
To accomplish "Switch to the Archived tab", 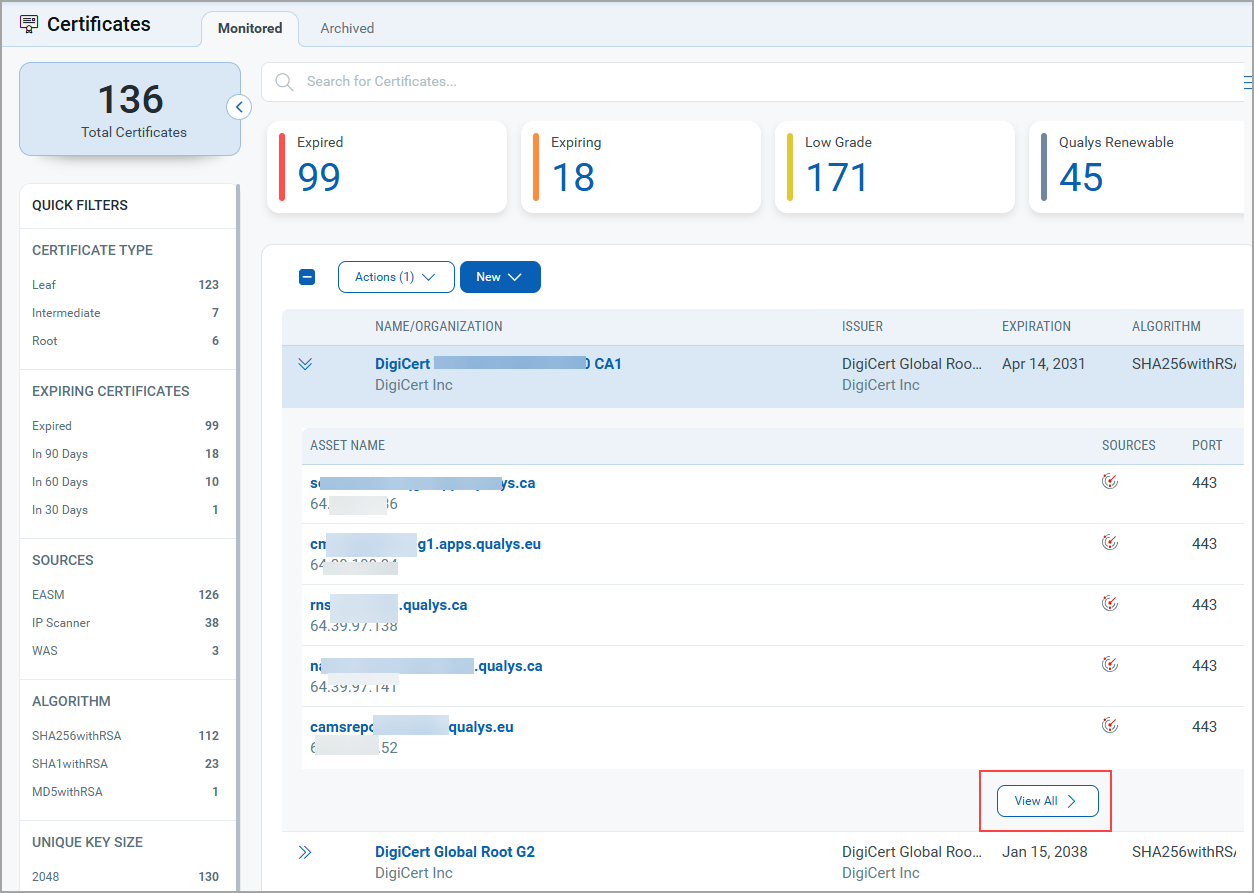I will pyautogui.click(x=347, y=28).
